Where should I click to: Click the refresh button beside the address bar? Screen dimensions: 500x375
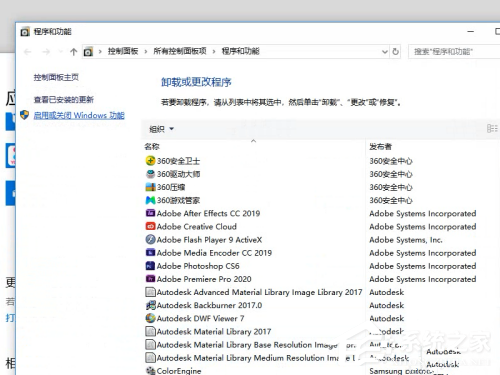(x=395, y=52)
